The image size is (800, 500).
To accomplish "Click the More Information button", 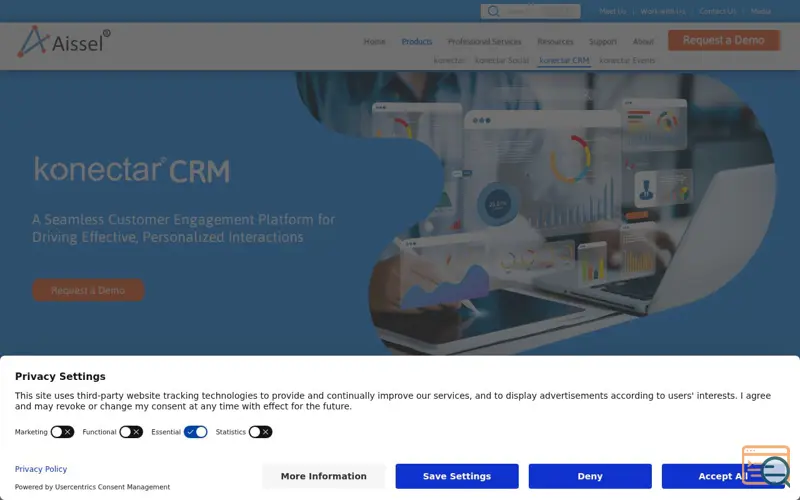I will click(x=323, y=476).
